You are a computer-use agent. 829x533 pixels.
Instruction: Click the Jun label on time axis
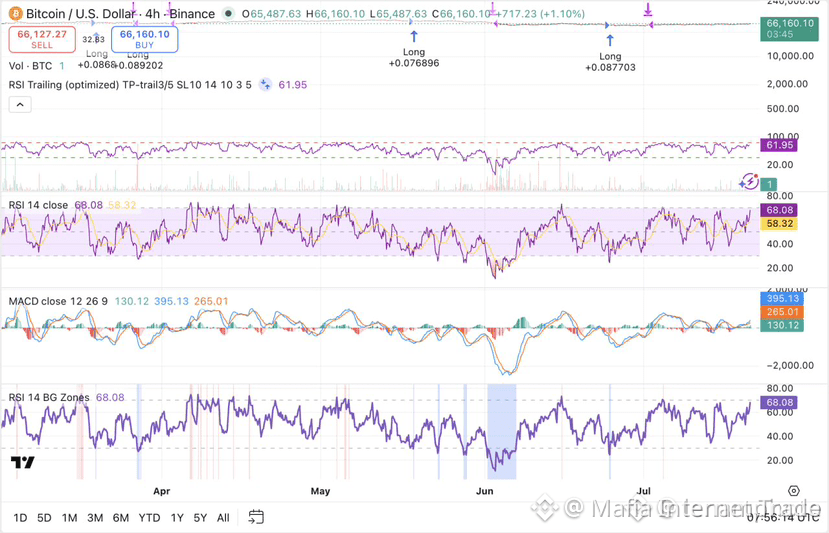coord(484,491)
